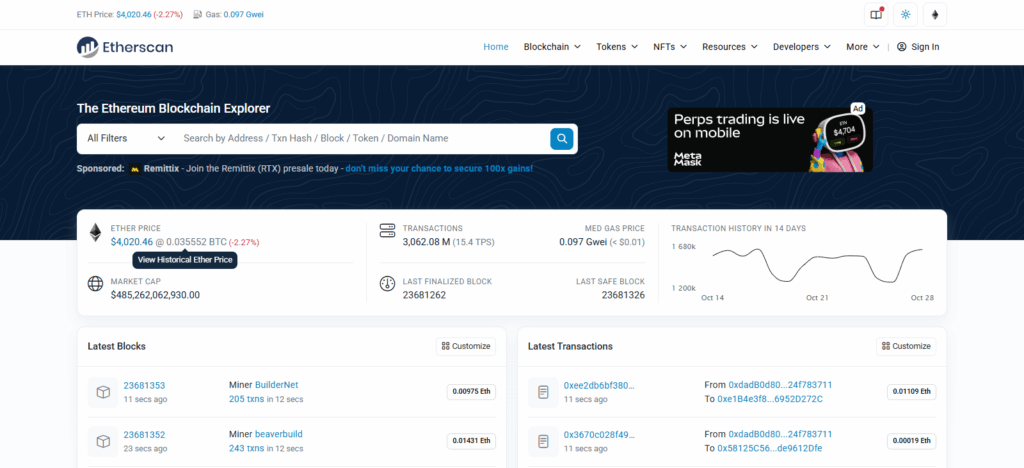Toggle the light/dark theme sun icon

[x=906, y=15]
